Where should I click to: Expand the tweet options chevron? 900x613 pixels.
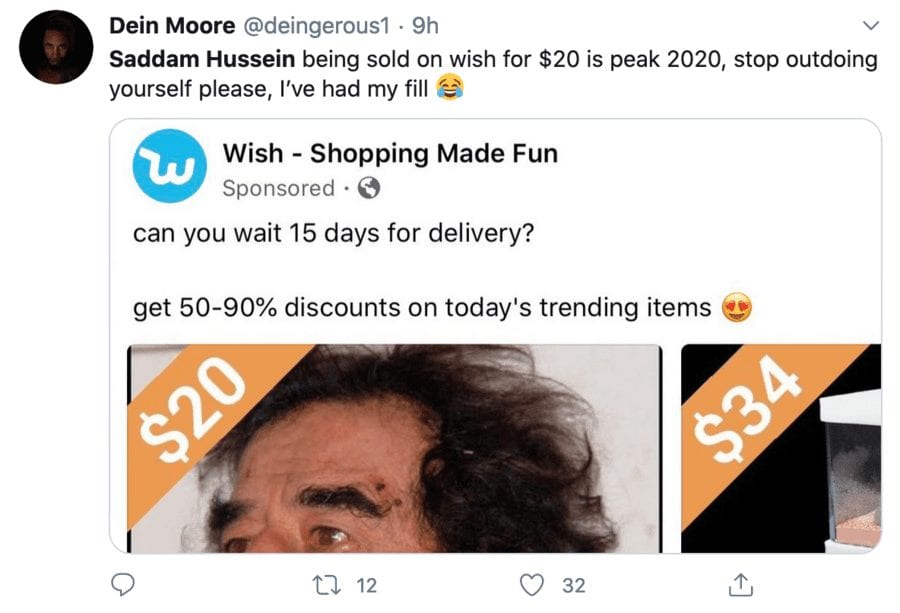tap(868, 24)
